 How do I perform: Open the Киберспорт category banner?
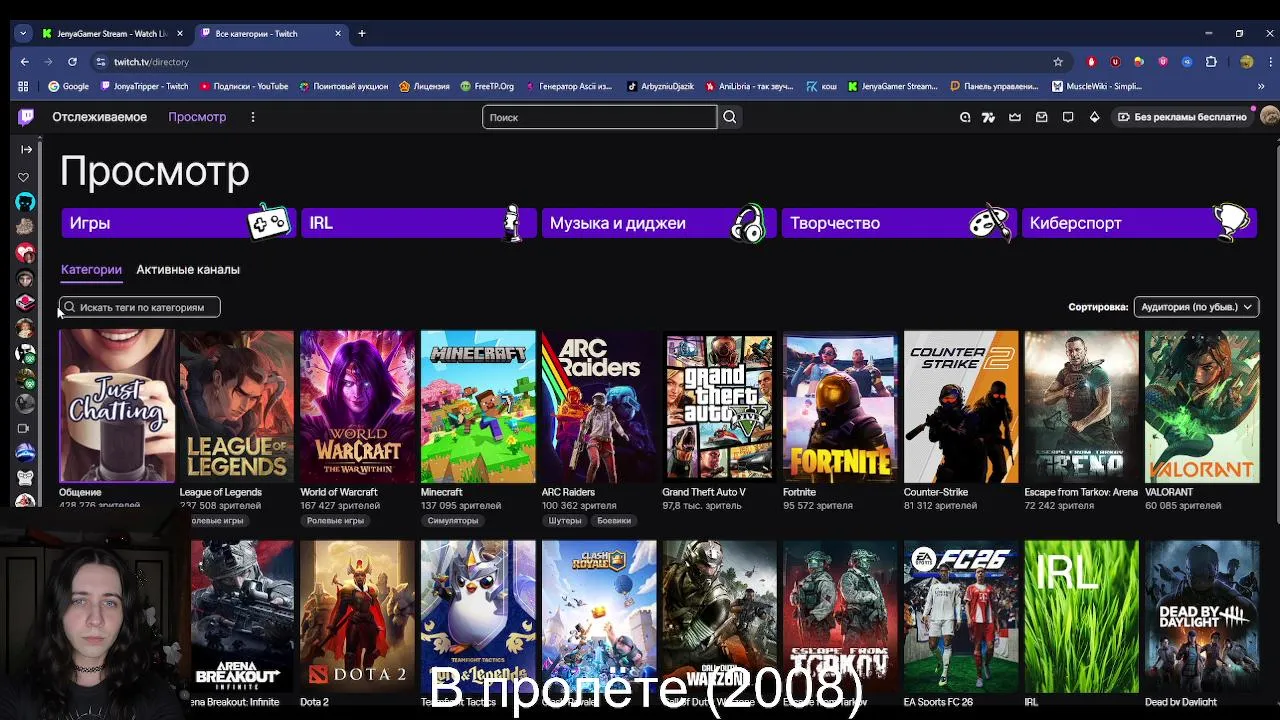click(1138, 223)
